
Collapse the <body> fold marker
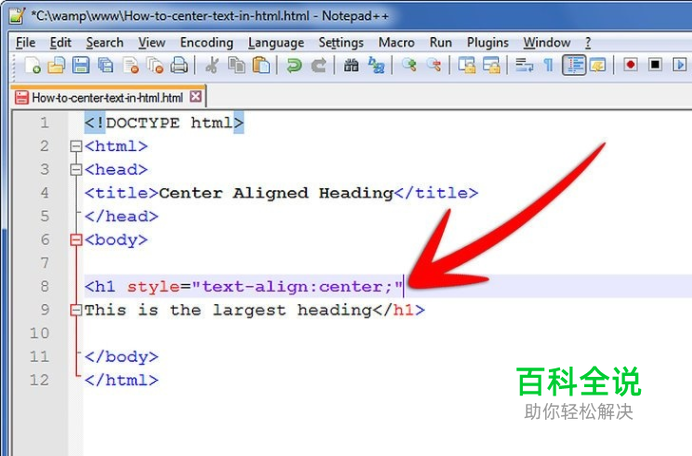[76, 240]
